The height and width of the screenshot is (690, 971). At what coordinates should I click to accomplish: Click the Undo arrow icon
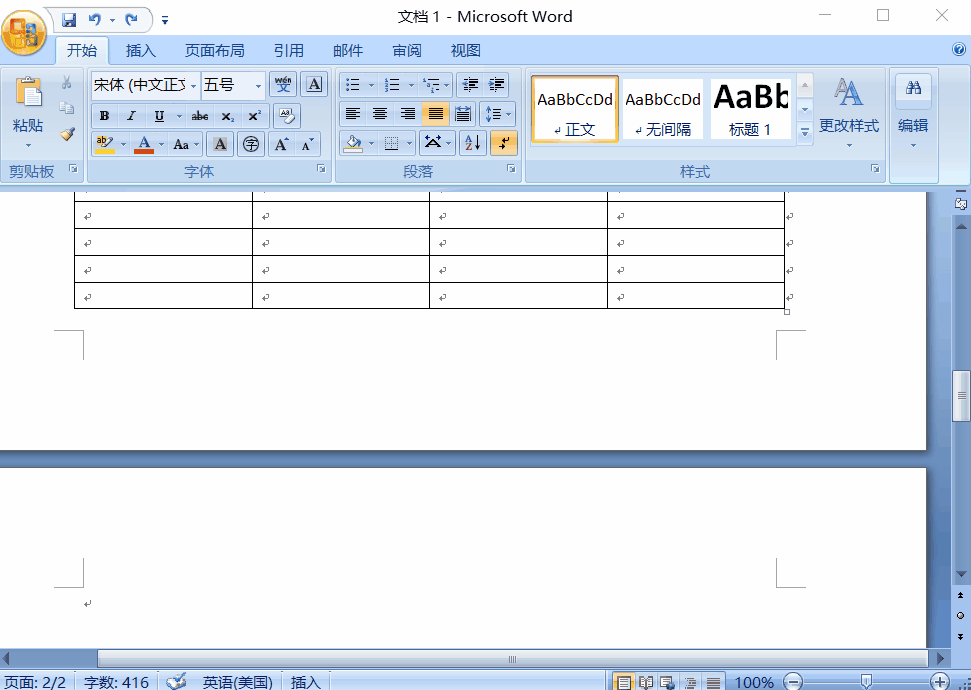coord(95,19)
